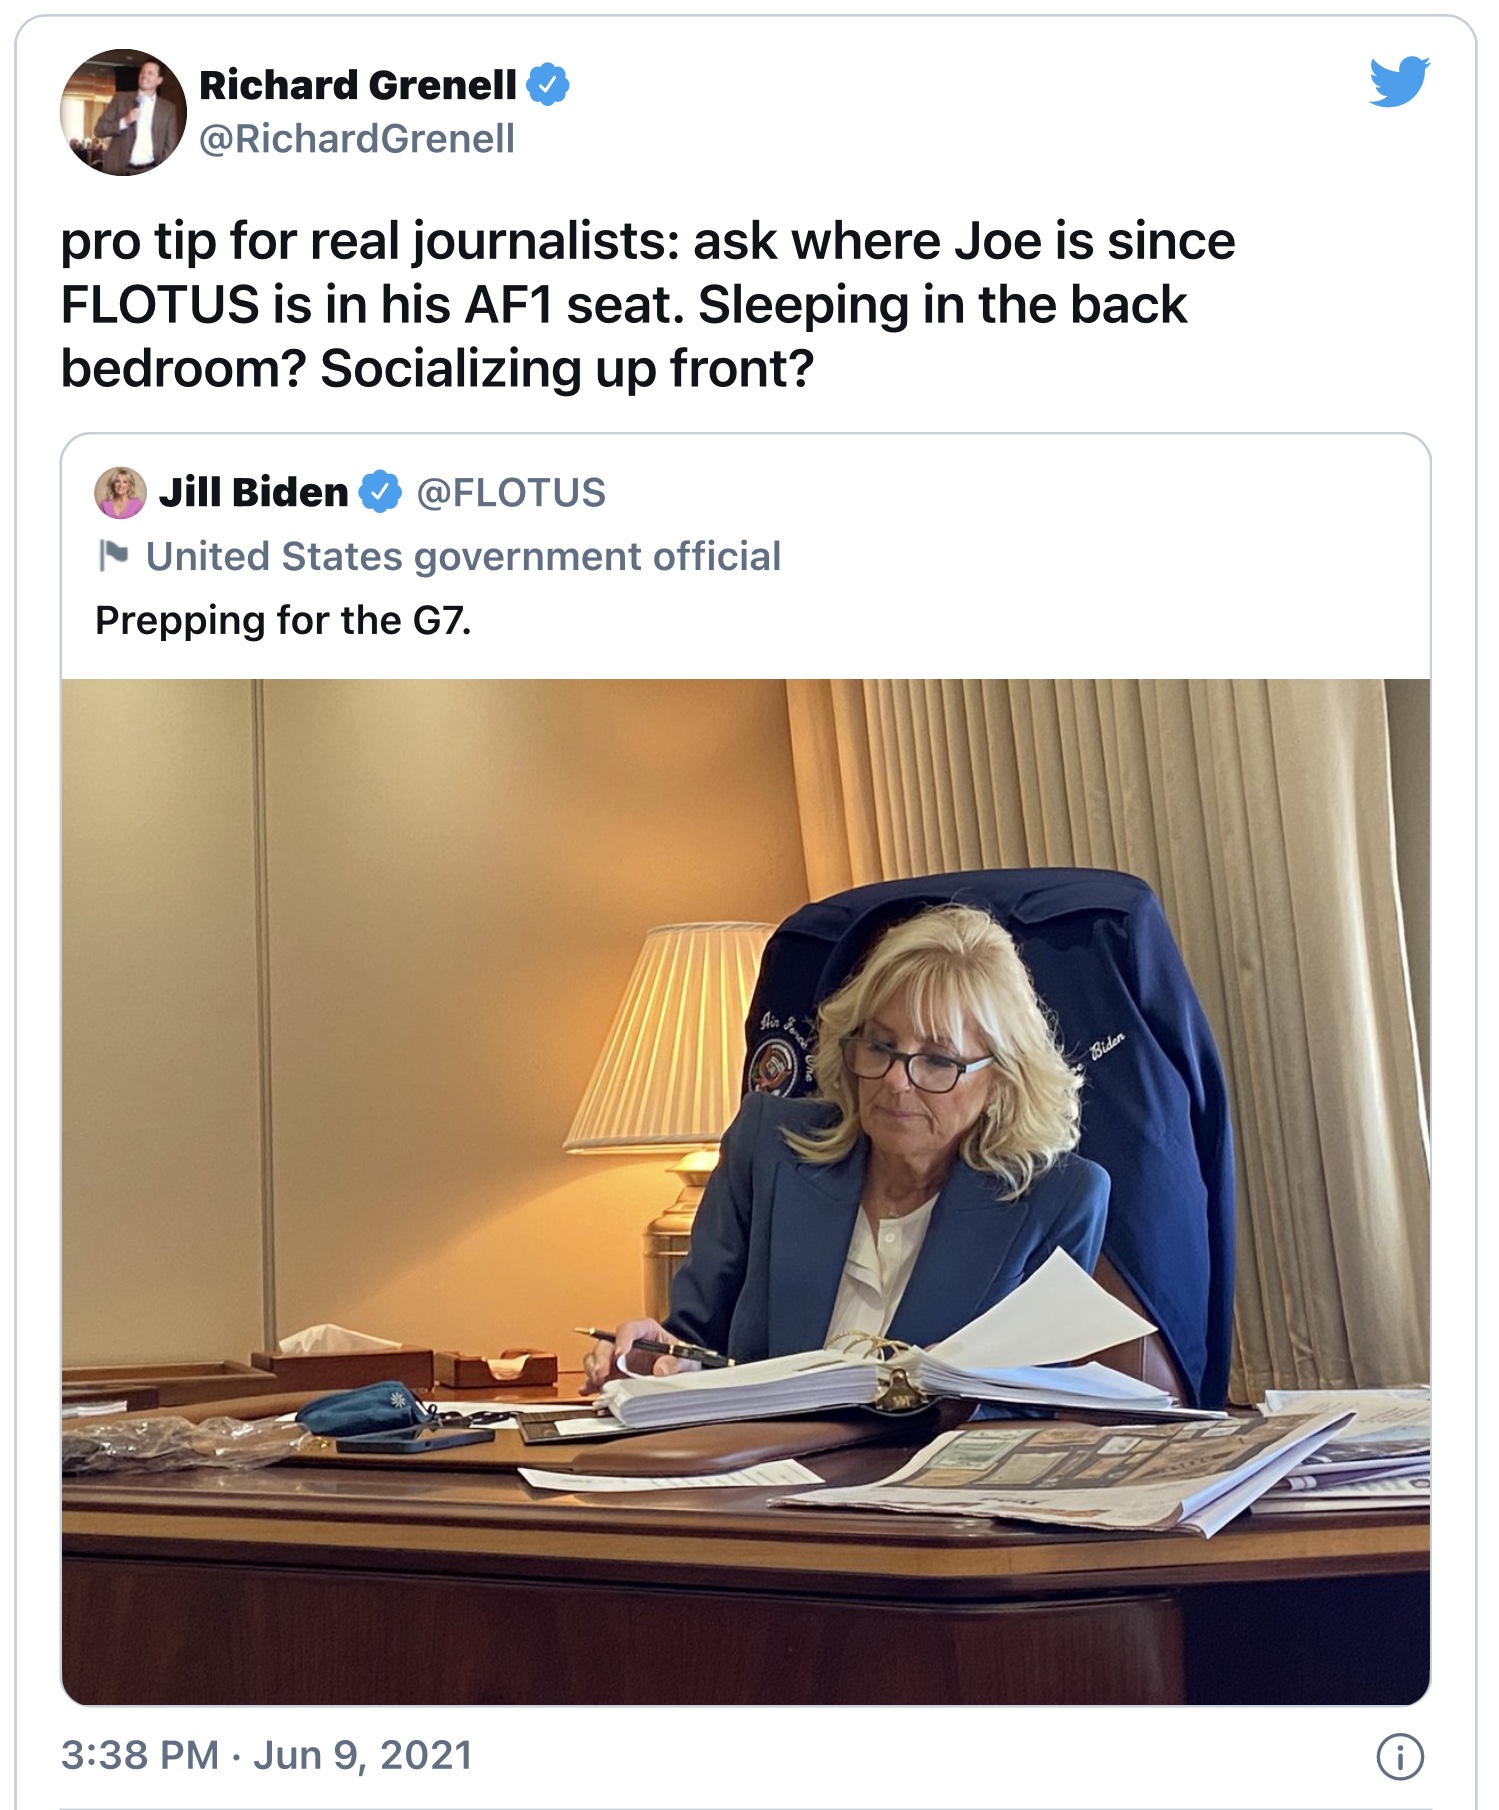Screen dimensions: 1499x1810
Task: Click the 3:38 PM timestamp
Action: pos(140,1755)
